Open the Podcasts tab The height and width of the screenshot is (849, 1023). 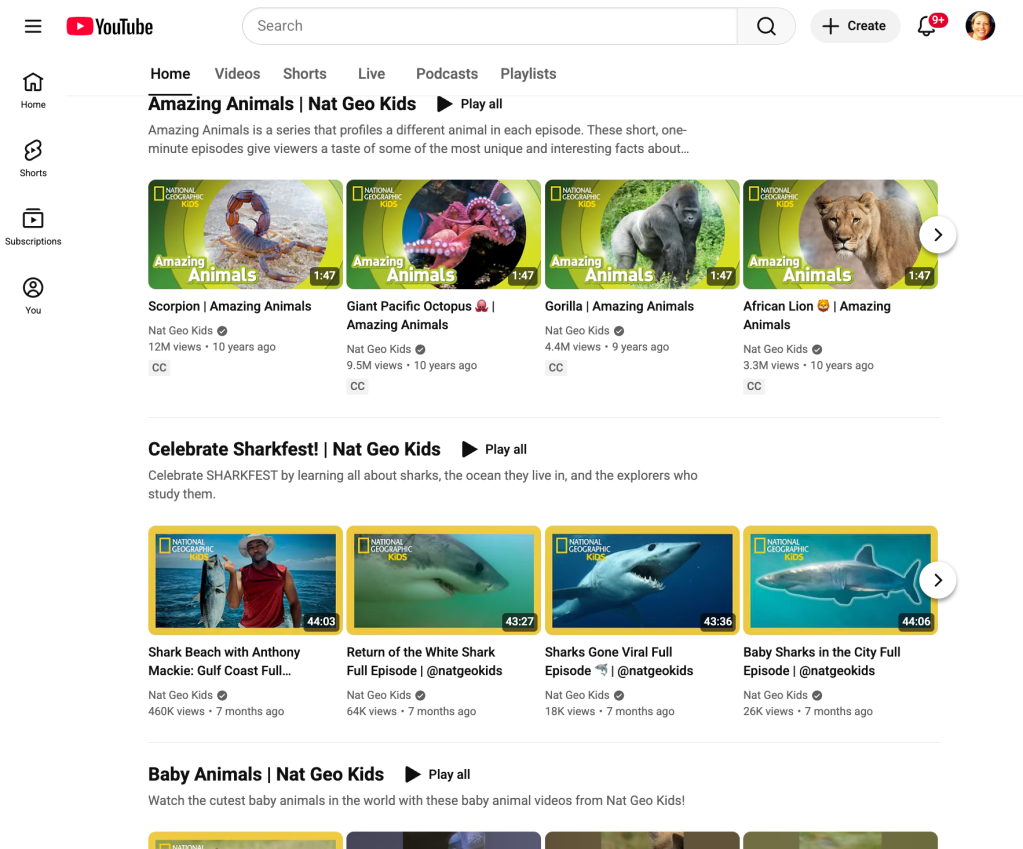point(446,74)
